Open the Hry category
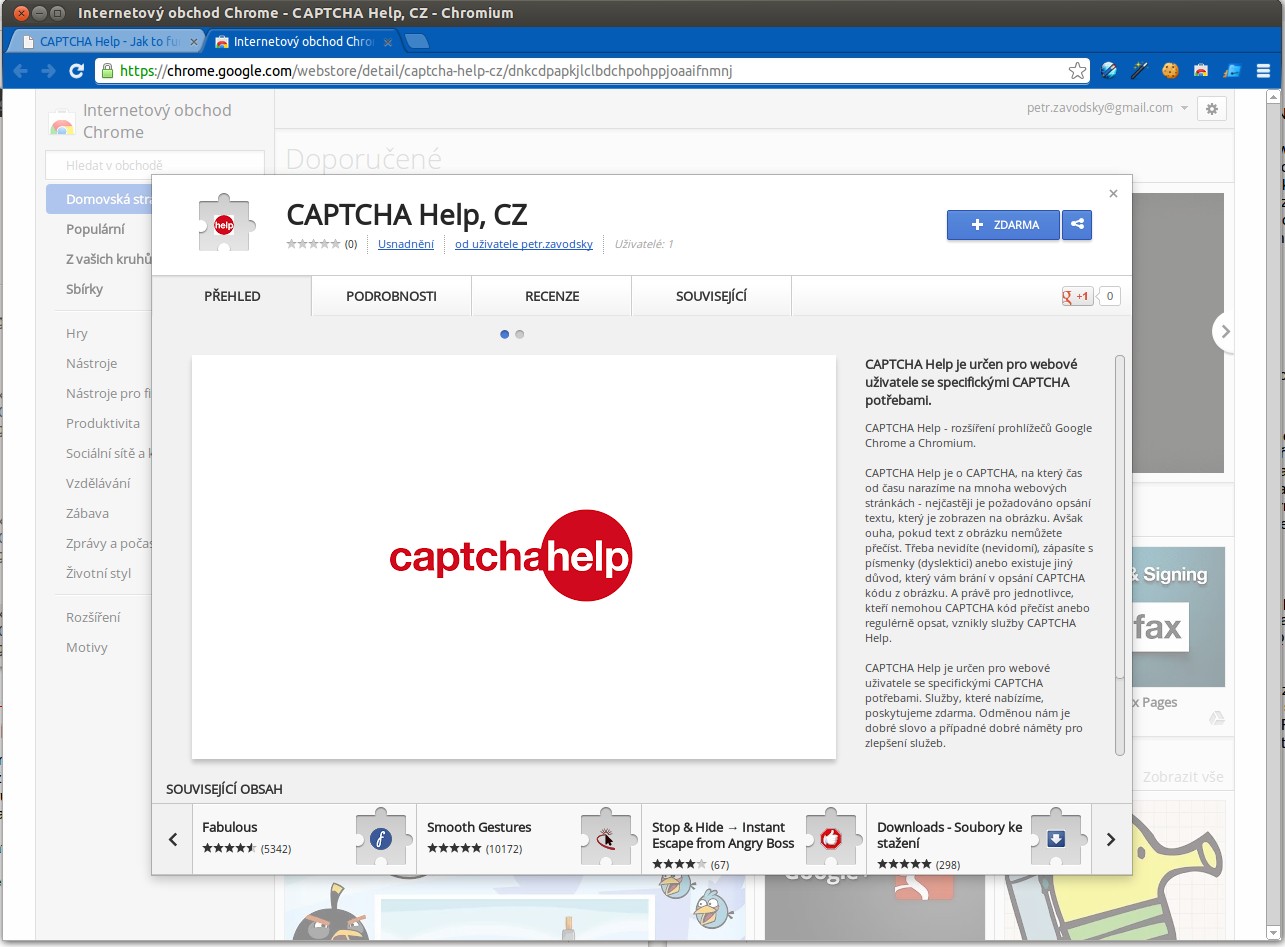1285x947 pixels. tap(77, 333)
